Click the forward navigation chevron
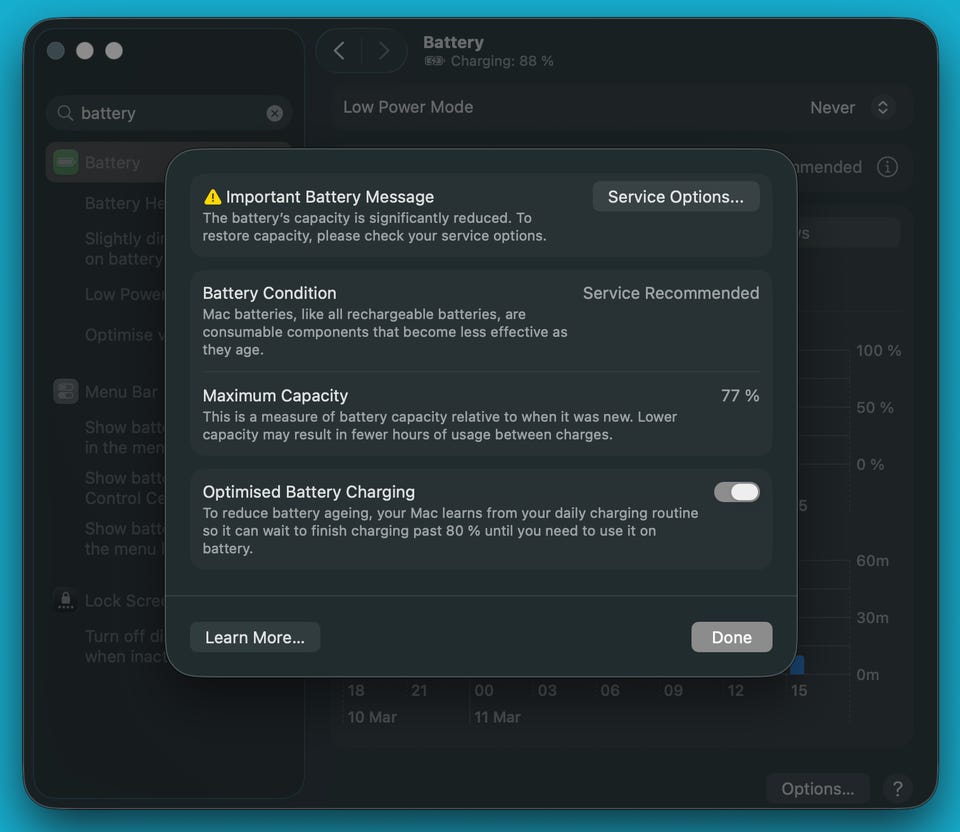This screenshot has height=832, width=960. coord(384,51)
